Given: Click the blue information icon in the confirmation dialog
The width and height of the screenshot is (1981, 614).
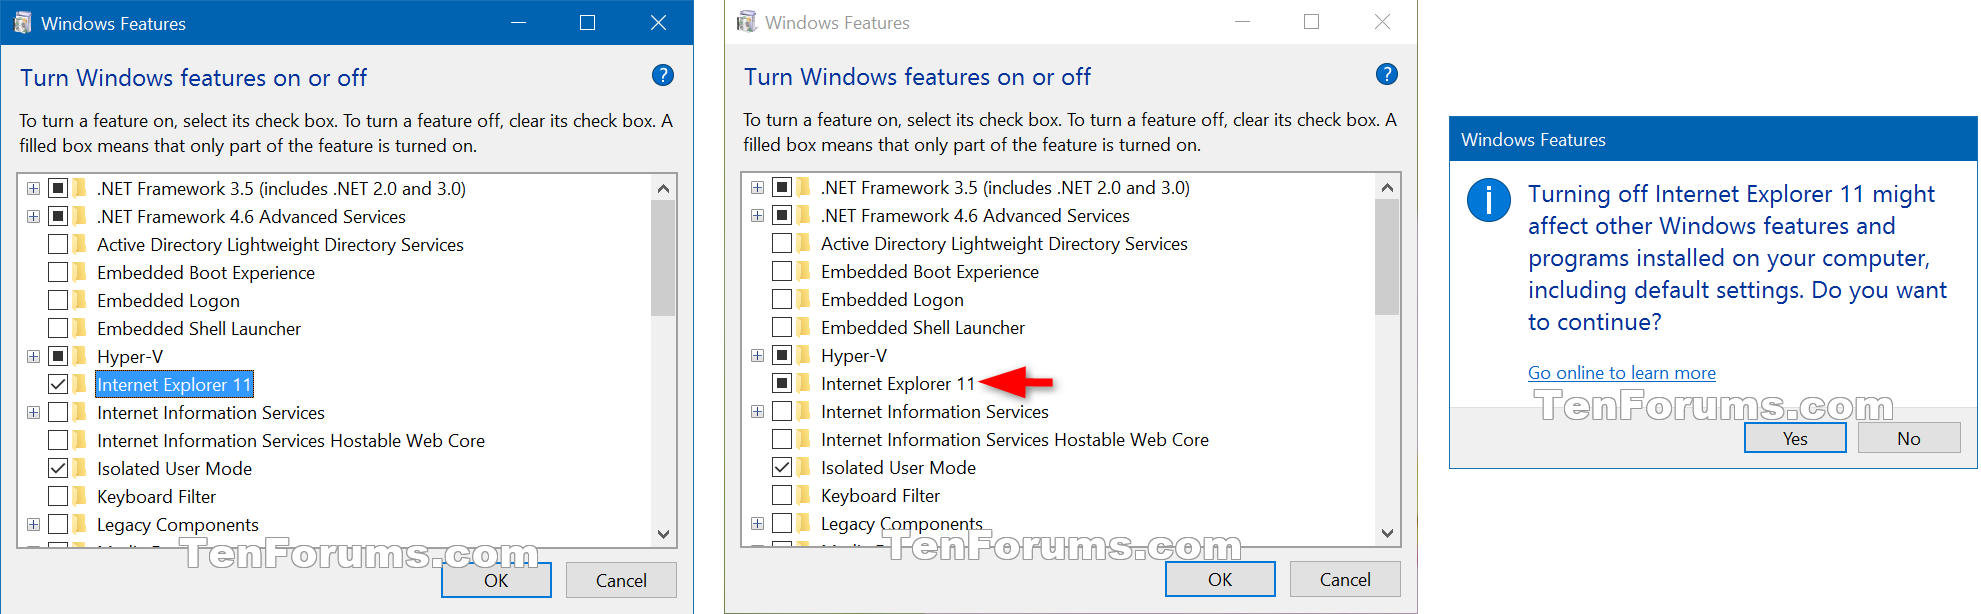Looking at the screenshot, I should tap(1488, 200).
